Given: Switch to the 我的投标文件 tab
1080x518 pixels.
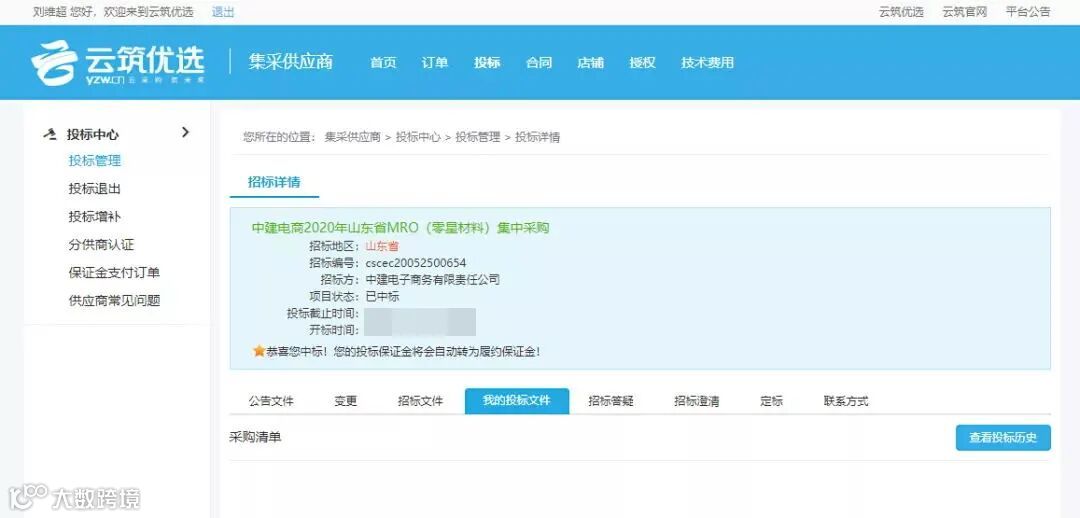Looking at the screenshot, I should point(517,401).
